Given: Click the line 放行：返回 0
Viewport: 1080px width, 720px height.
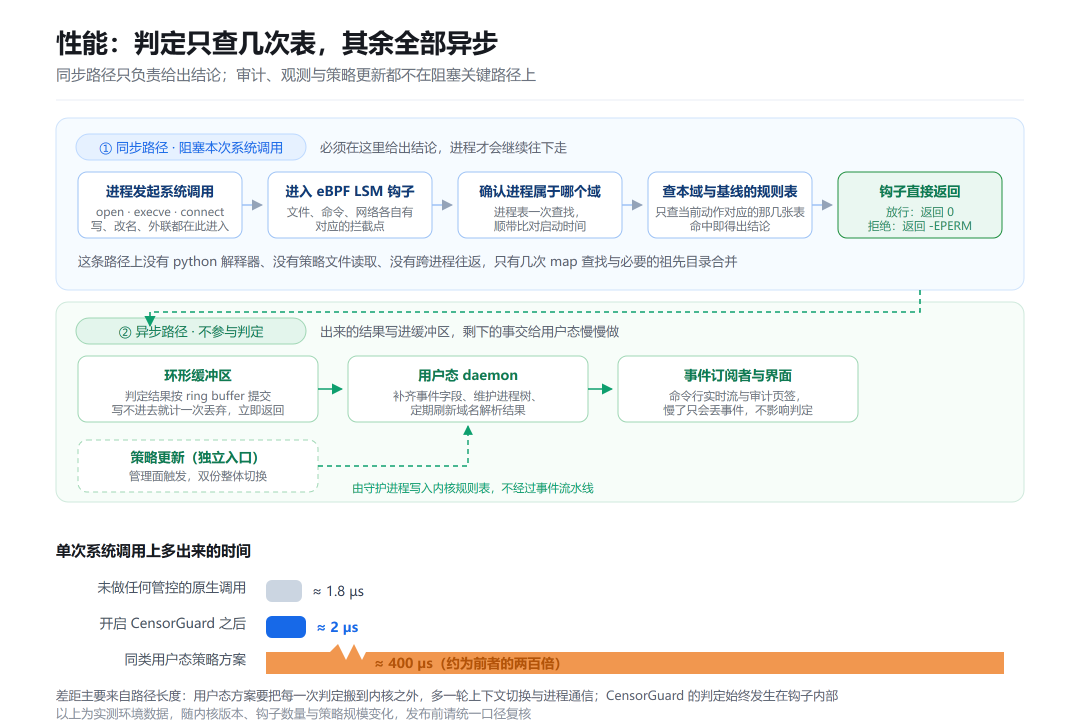Looking at the screenshot, I should point(920,212).
